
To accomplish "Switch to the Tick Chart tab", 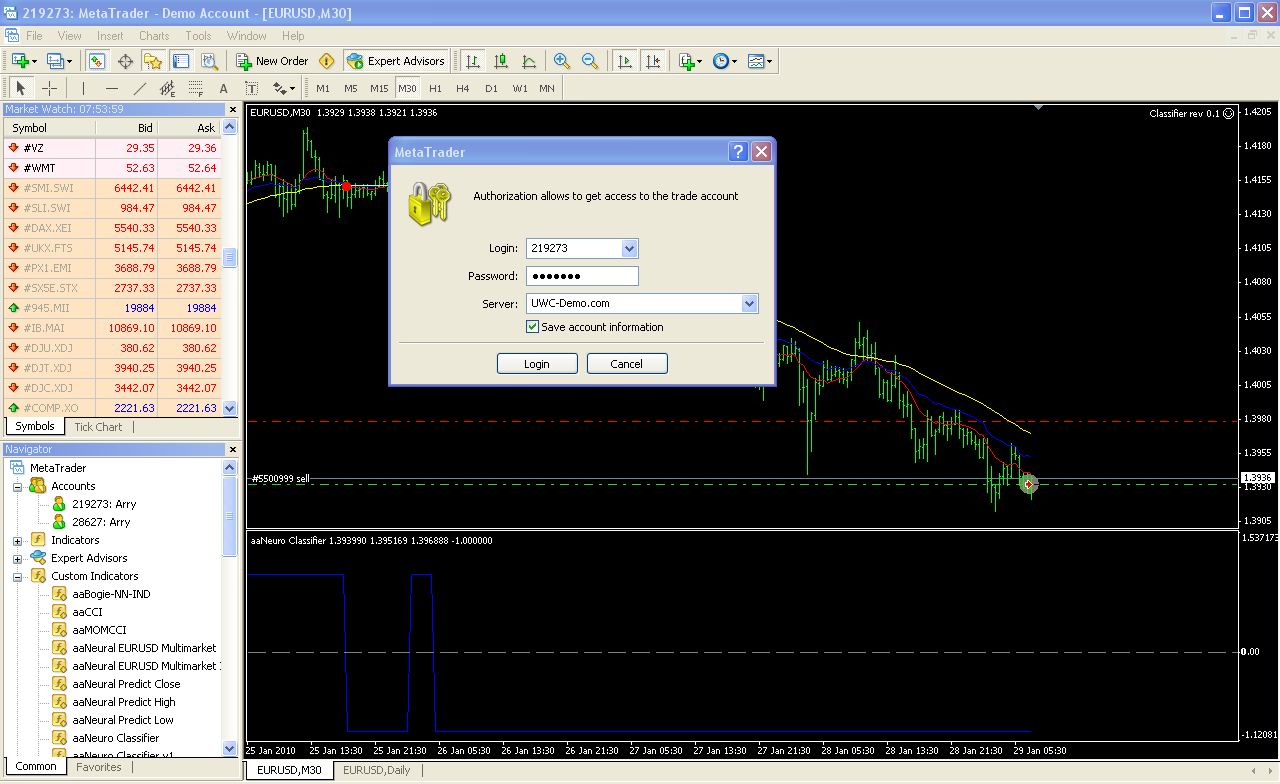I will pos(98,427).
